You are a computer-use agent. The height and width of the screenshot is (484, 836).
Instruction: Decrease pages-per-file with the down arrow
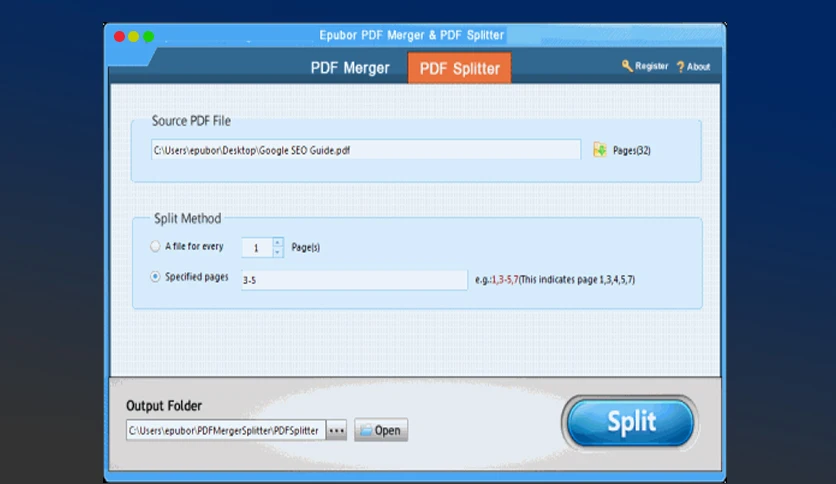277,252
